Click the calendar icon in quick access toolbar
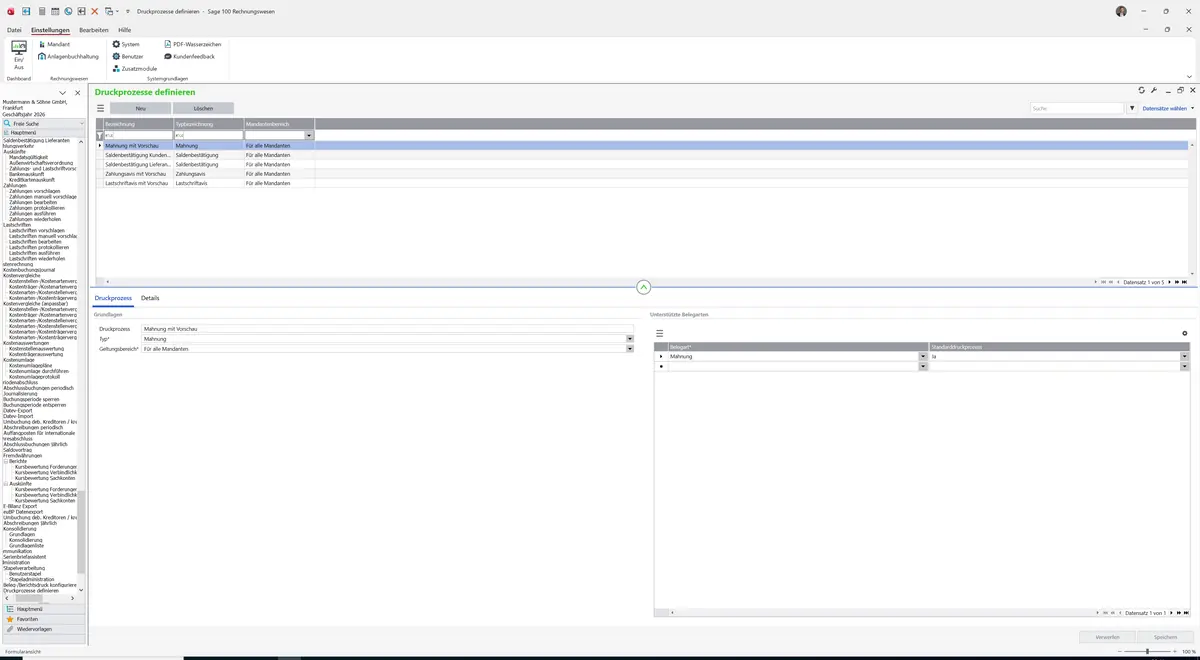1200x660 pixels. [x=54, y=11]
